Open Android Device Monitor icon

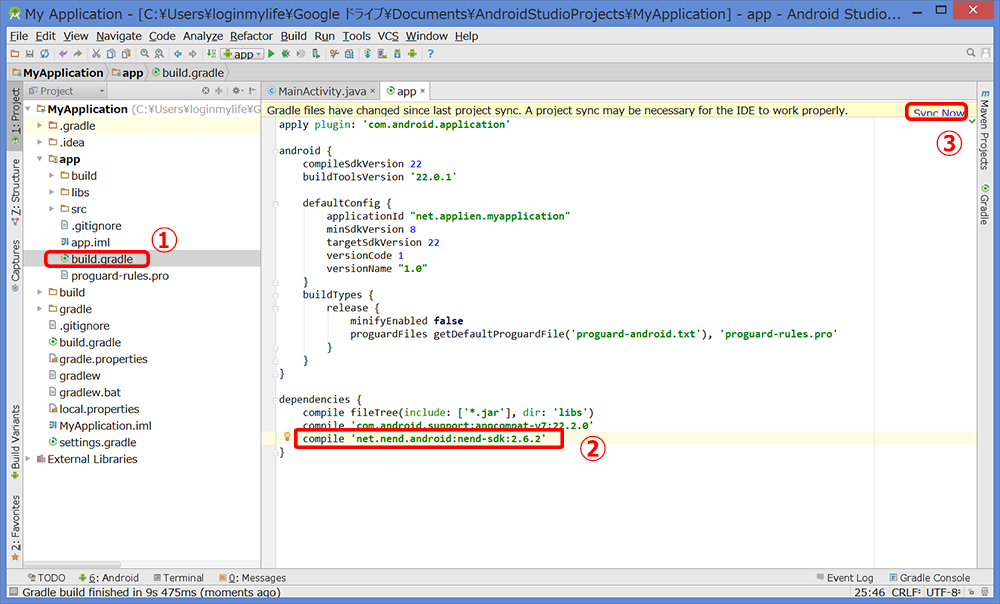pos(412,54)
